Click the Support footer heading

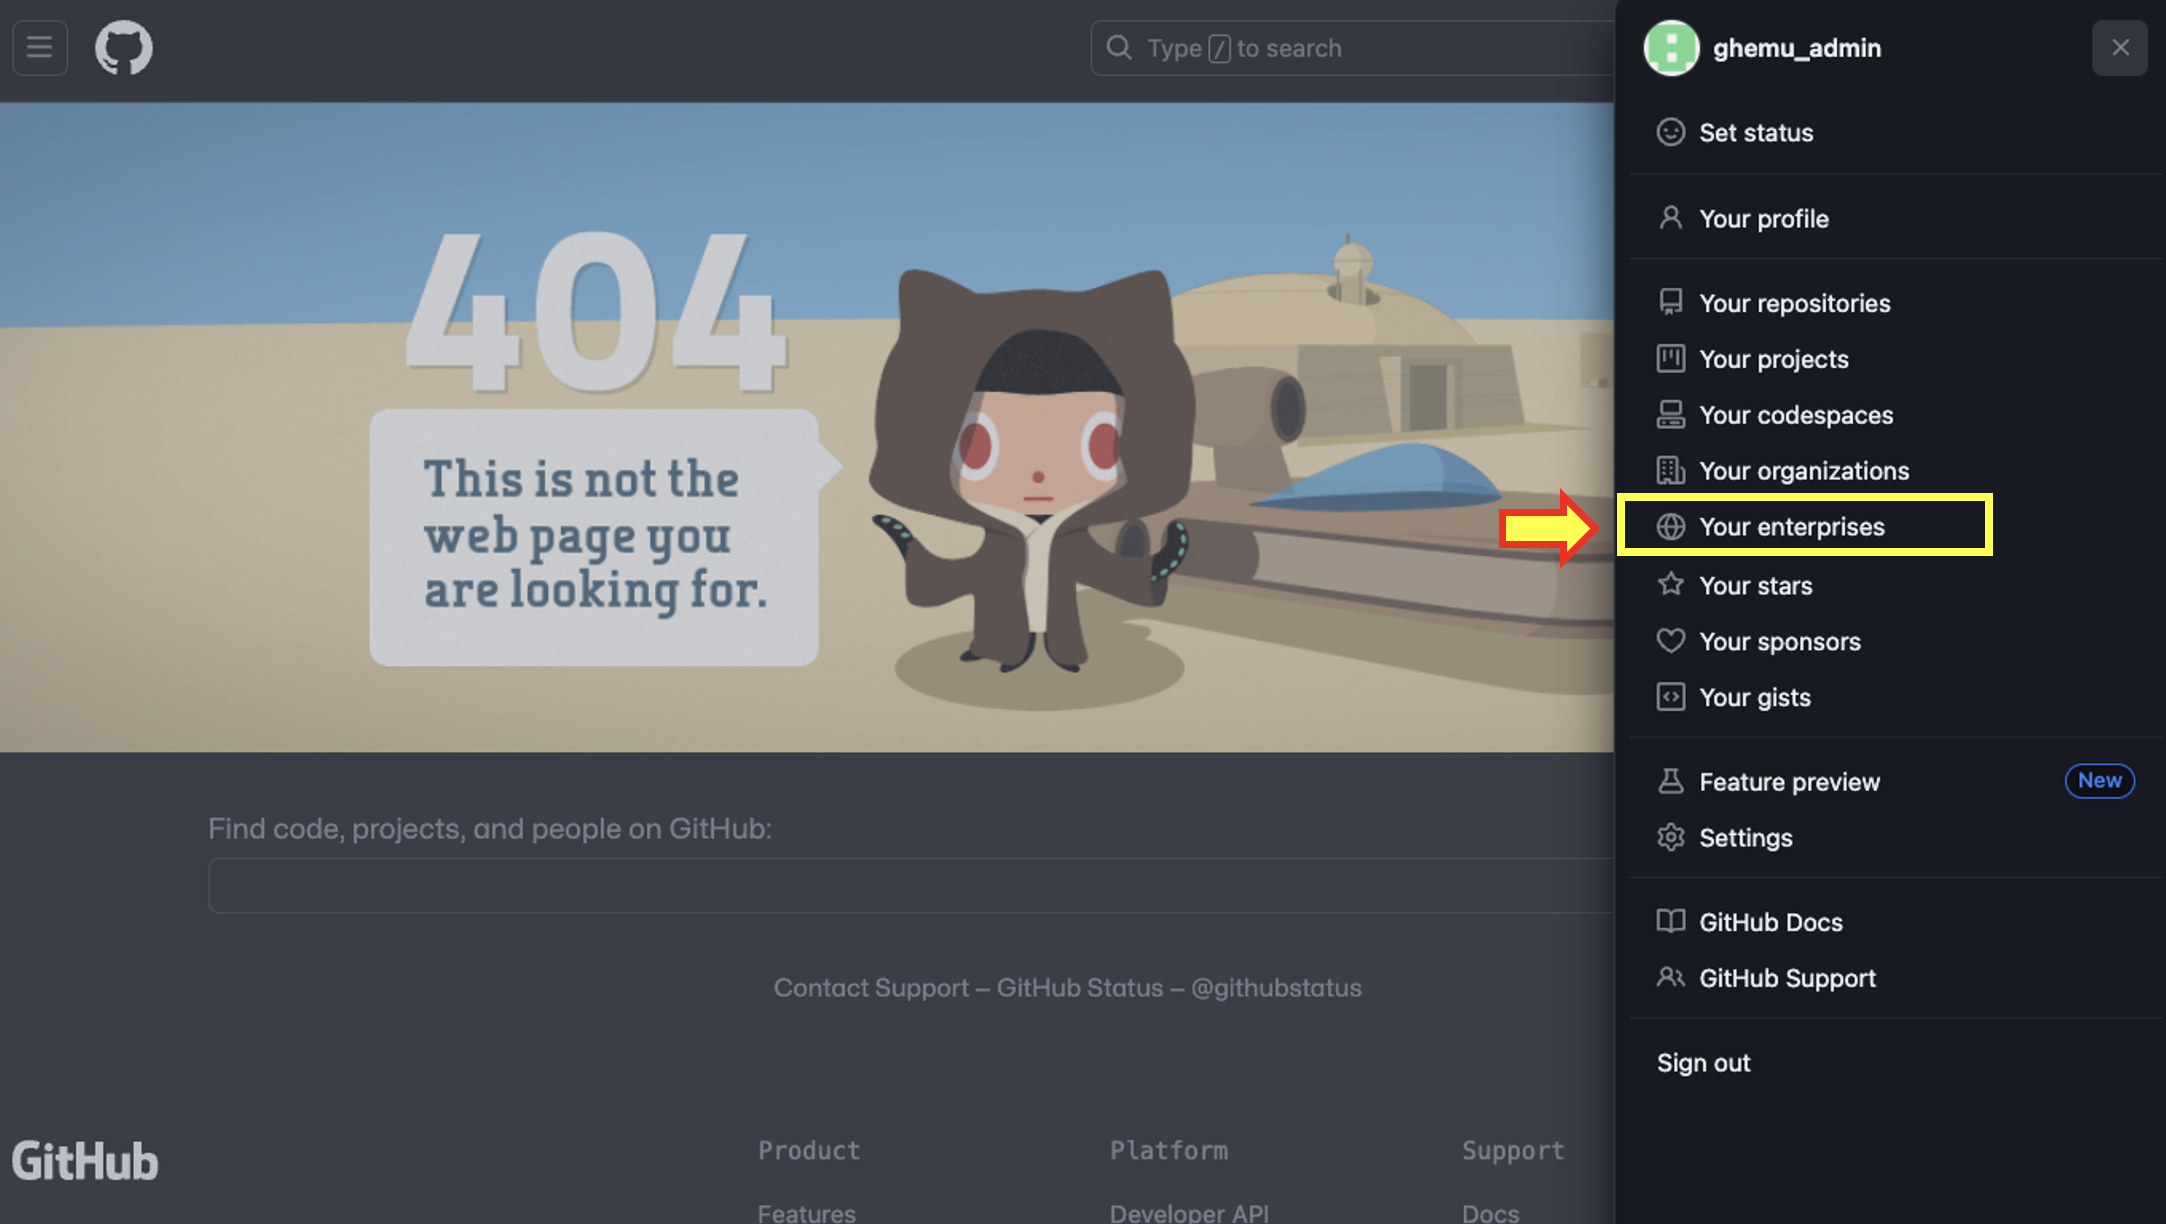click(x=1512, y=1150)
